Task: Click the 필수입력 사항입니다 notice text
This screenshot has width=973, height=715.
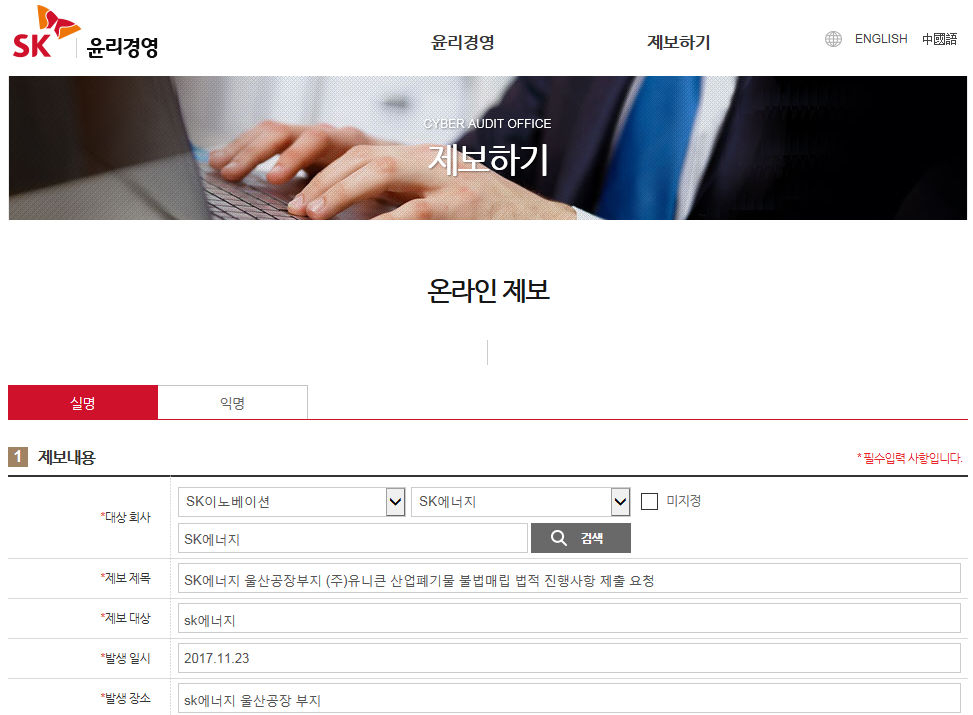Action: click(x=910, y=458)
